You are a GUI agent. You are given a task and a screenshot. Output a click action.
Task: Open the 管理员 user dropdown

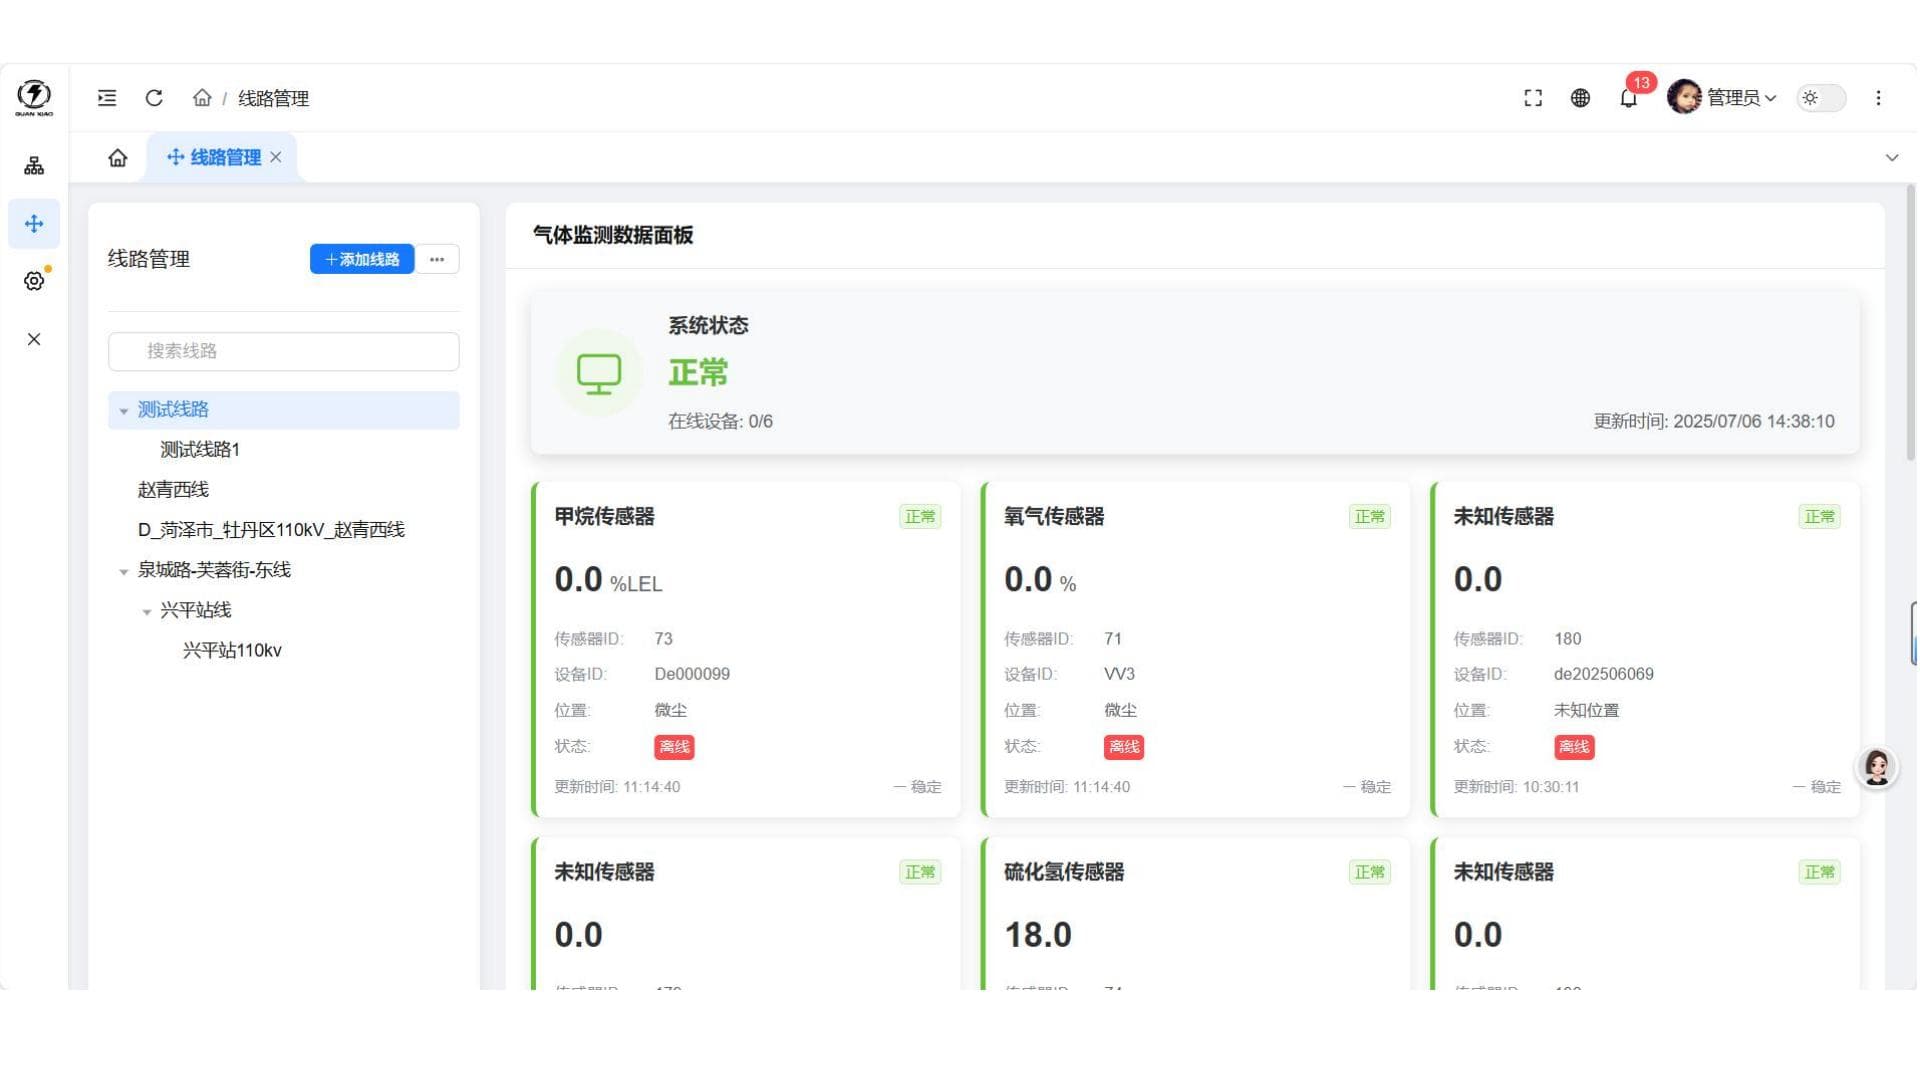pyautogui.click(x=1741, y=98)
